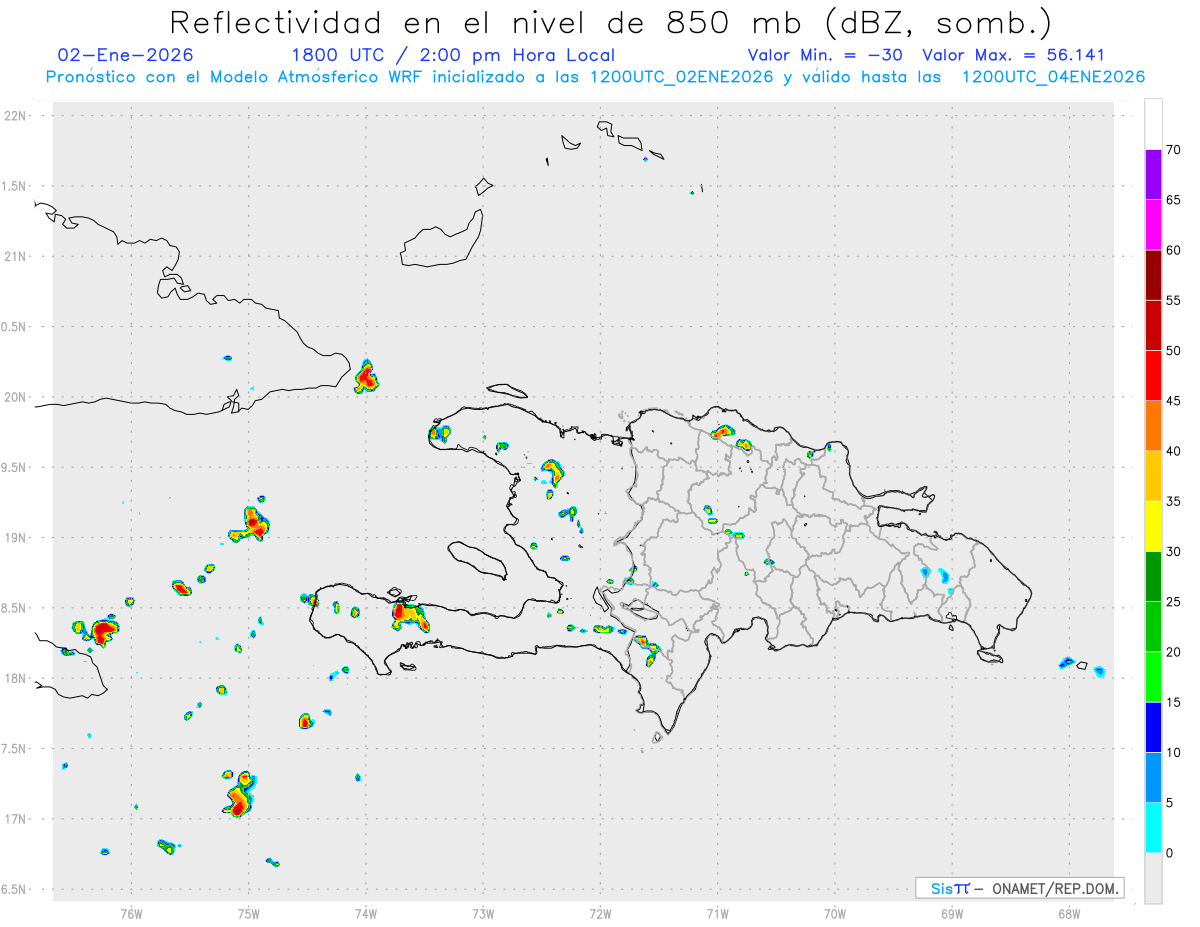Click the colorbar tick value '0'
The width and height of the screenshot is (1200, 927).
tap(1170, 853)
